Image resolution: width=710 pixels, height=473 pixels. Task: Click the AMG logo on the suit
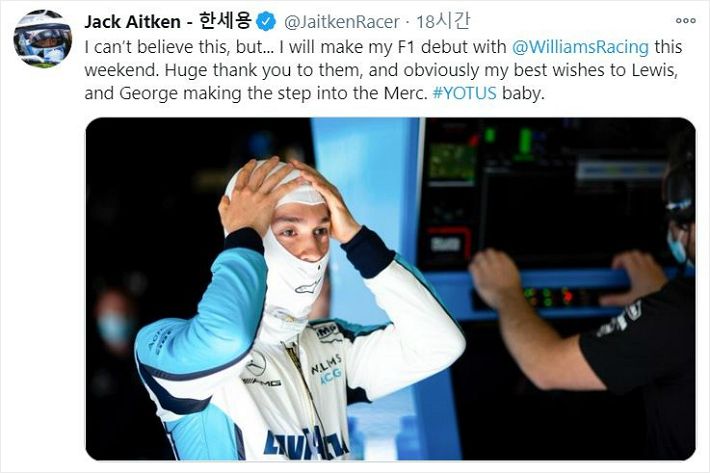pos(262,382)
